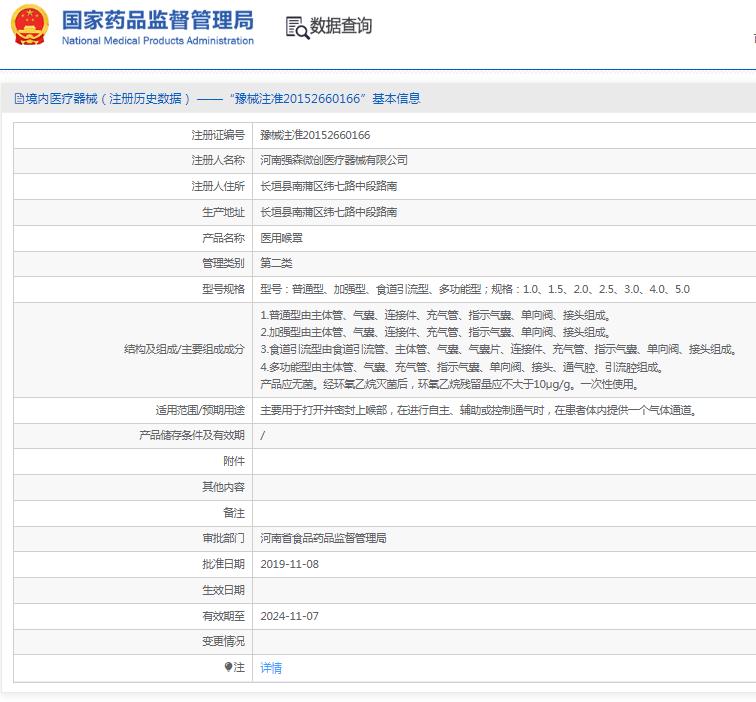
Task: Click the 第二类 management class value
Action: 276,263
